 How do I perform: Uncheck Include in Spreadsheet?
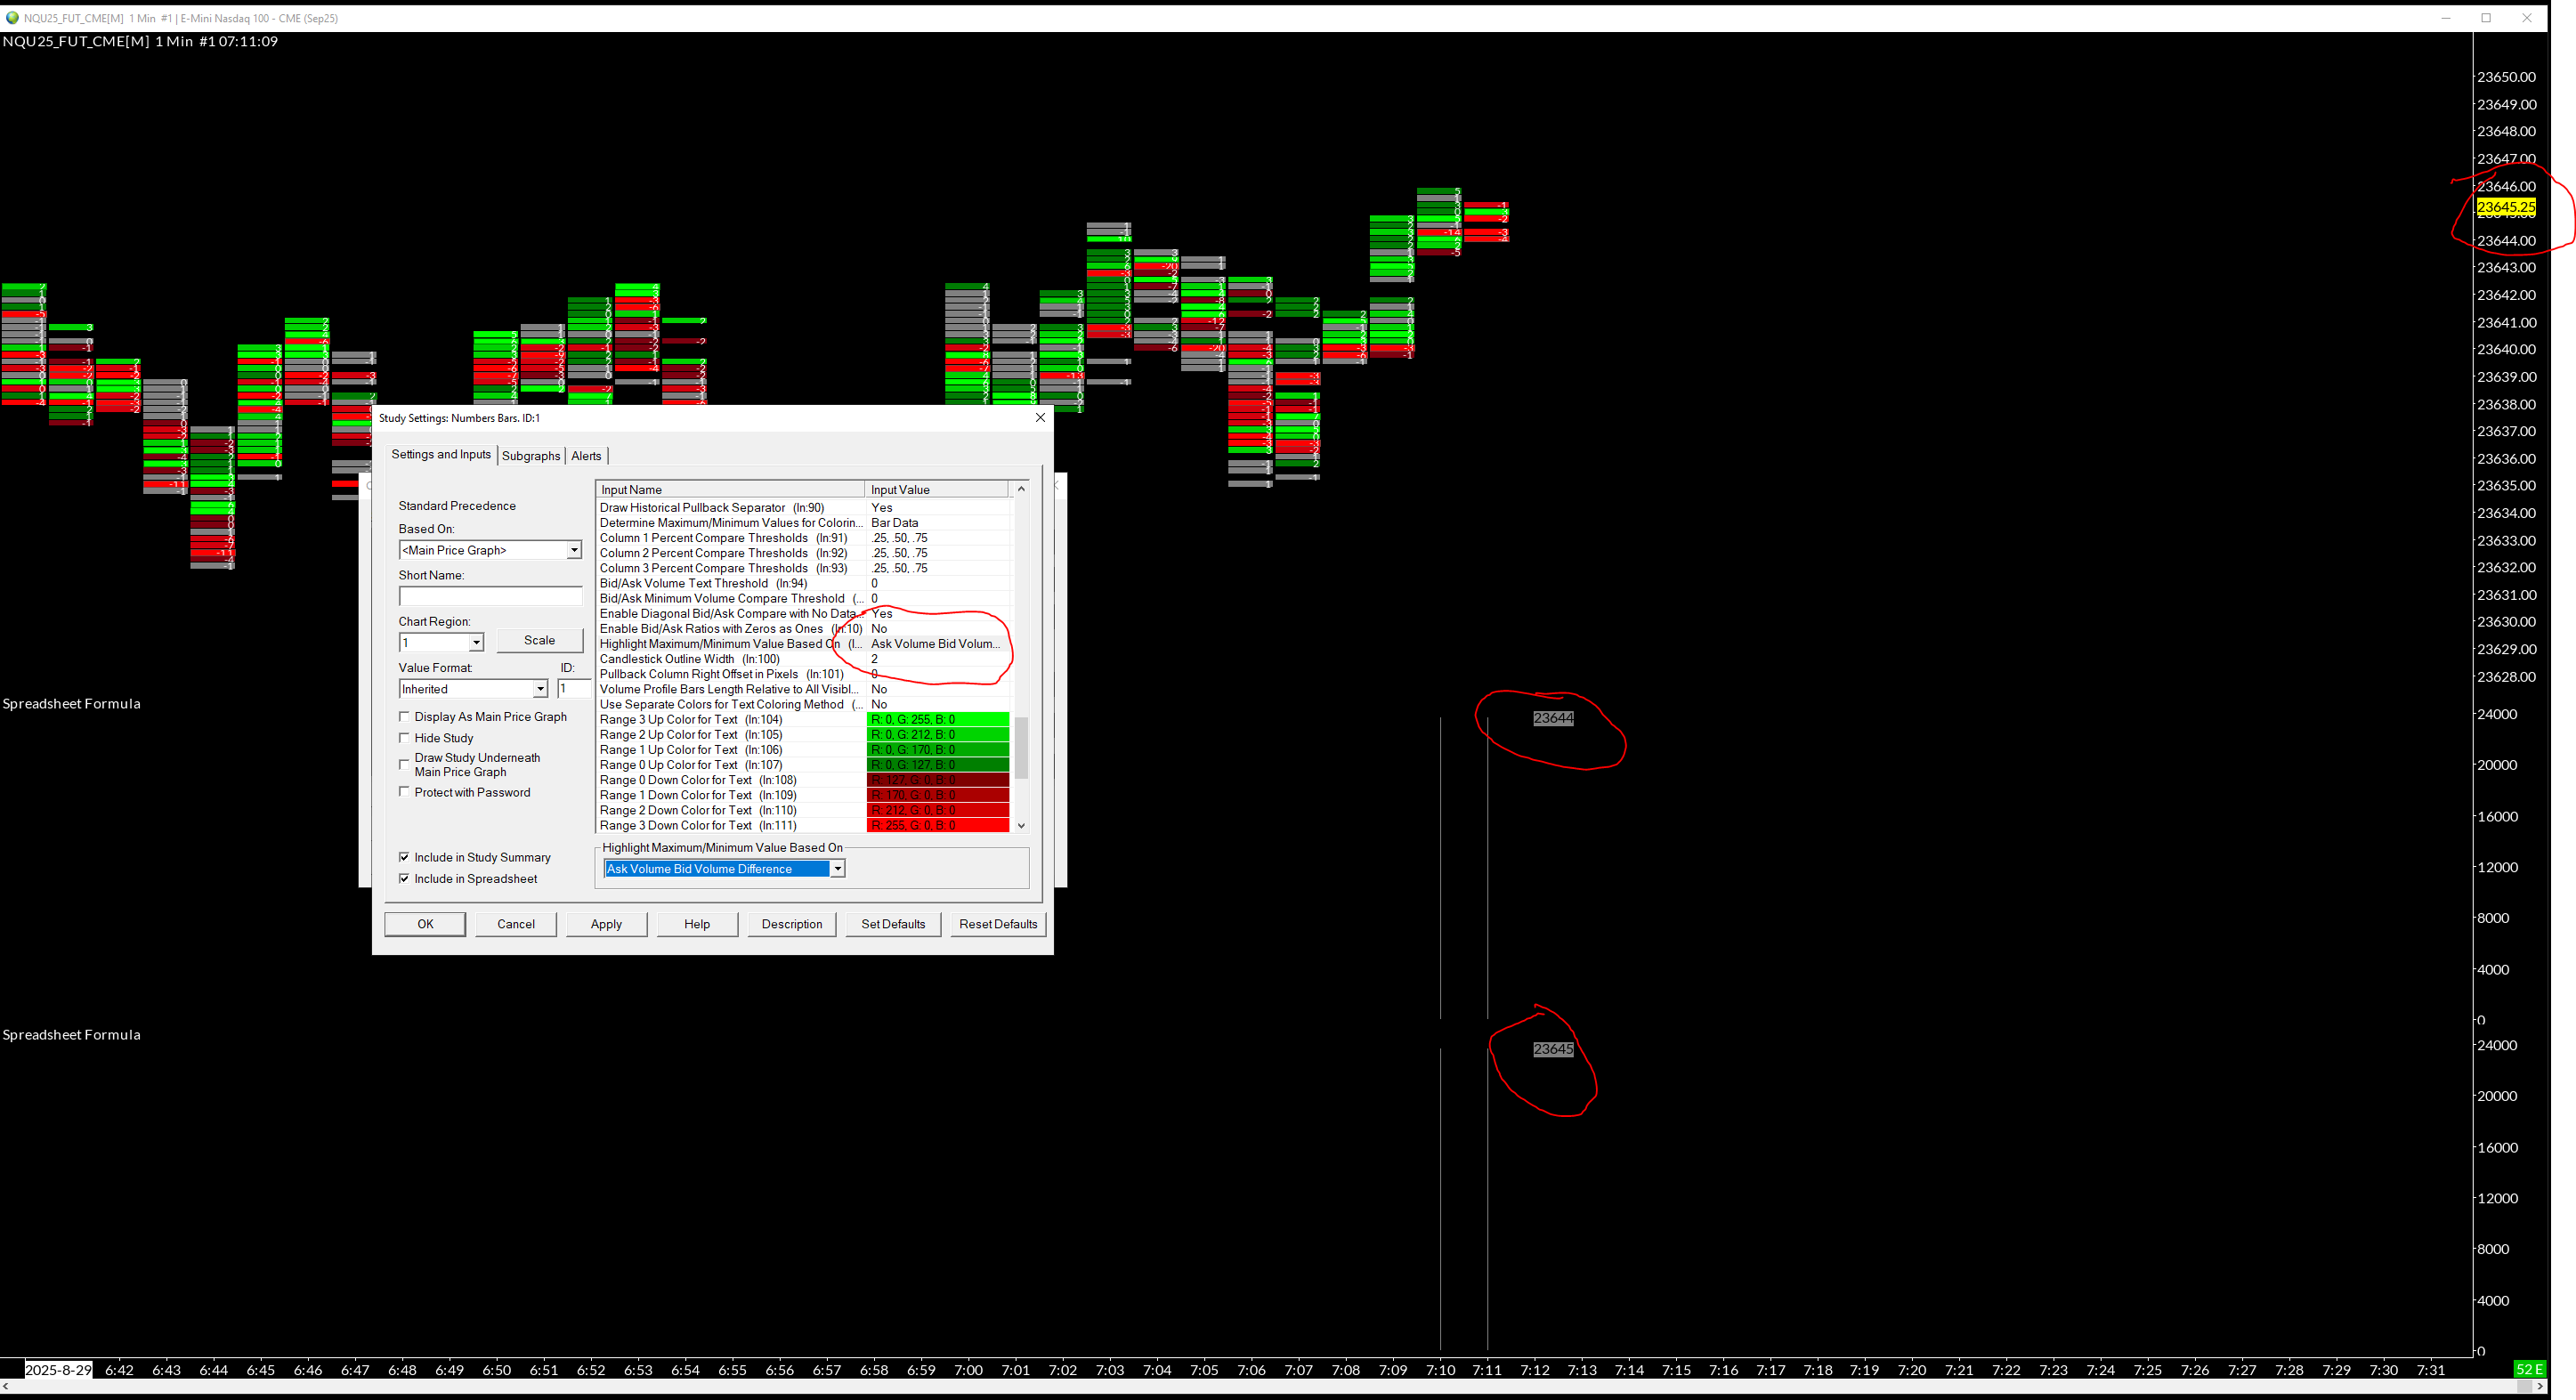click(x=404, y=879)
